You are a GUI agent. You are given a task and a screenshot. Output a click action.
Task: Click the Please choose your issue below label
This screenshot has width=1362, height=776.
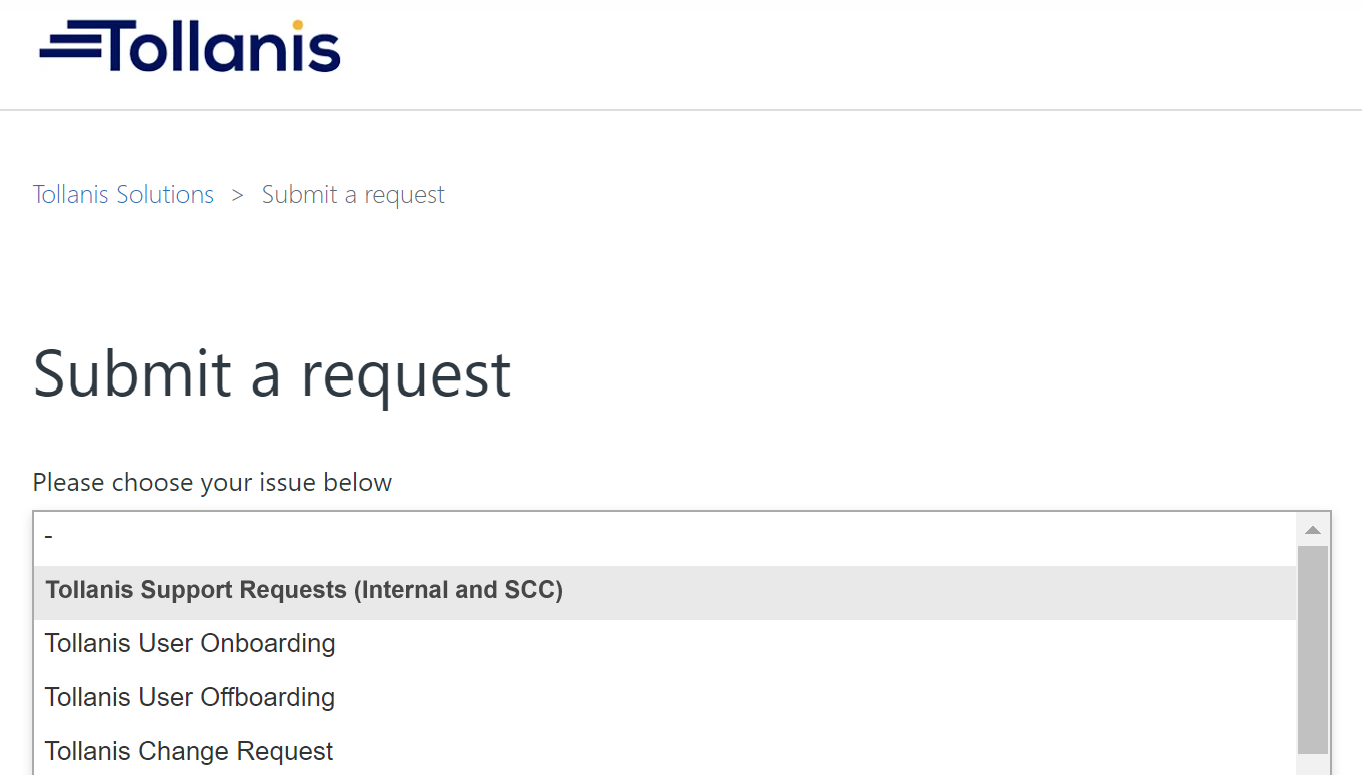[x=212, y=482]
